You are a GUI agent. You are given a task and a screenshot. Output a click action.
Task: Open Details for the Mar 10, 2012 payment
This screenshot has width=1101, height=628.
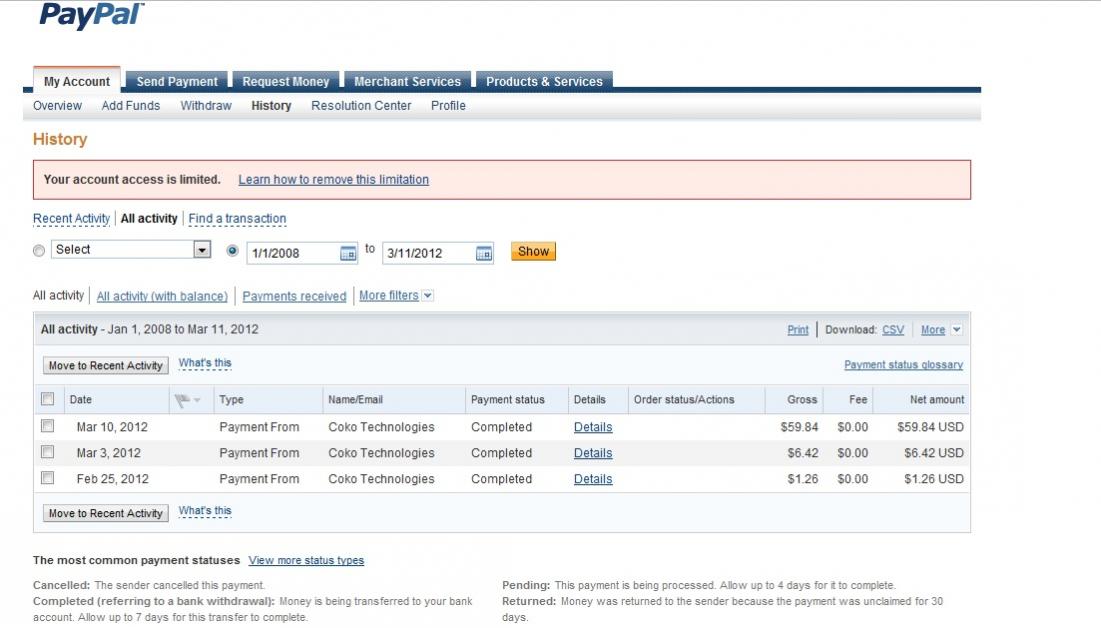coord(593,426)
